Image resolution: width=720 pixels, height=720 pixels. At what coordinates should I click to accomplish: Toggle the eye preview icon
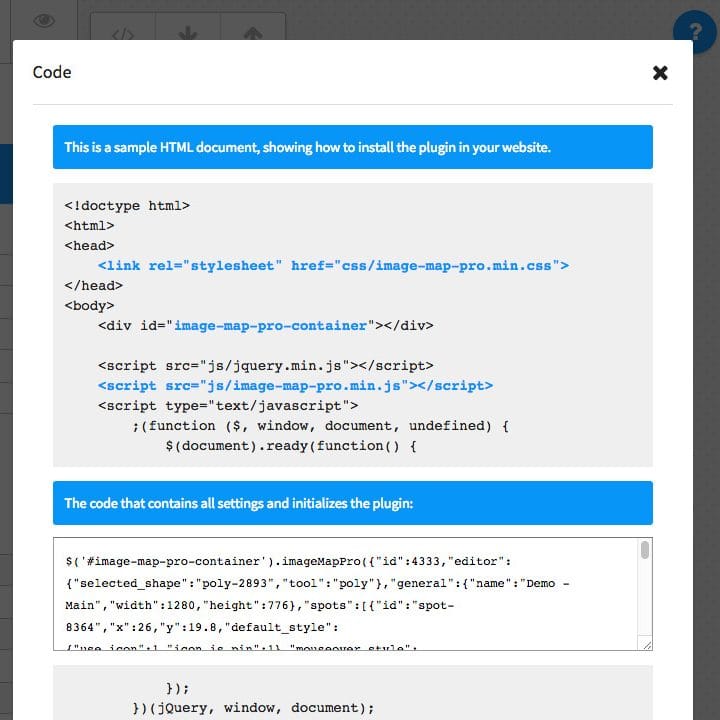tap(43, 21)
